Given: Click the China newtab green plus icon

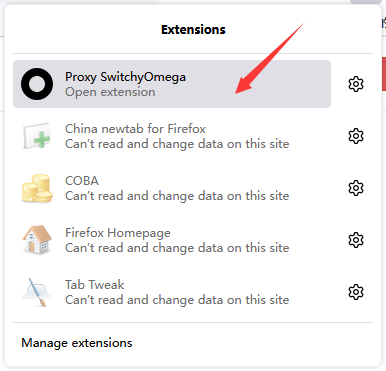Looking at the screenshot, I should pyautogui.click(x=37, y=136).
